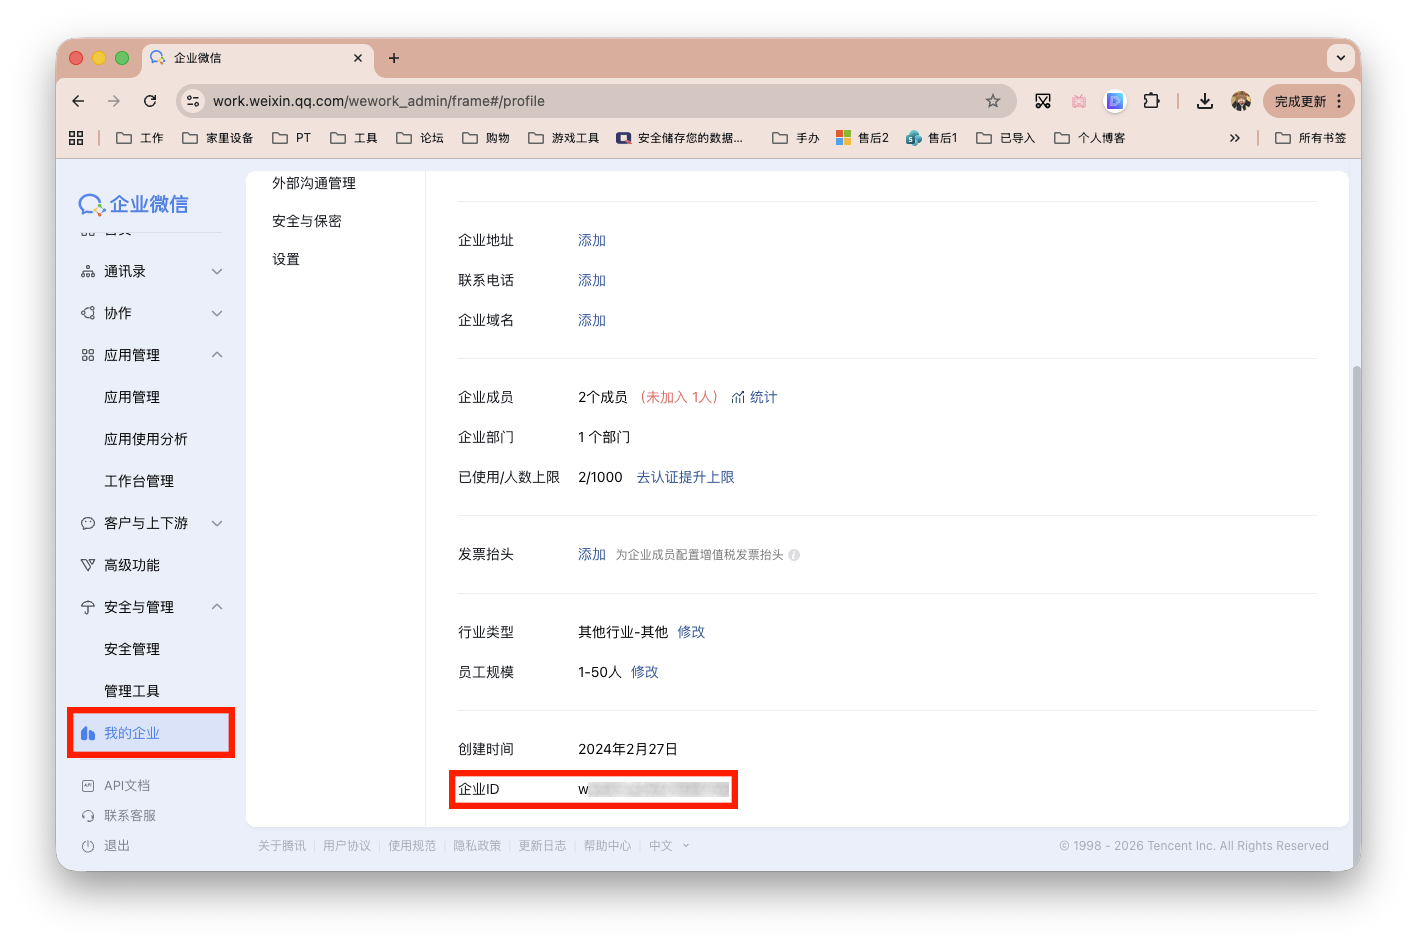This screenshot has height=945, width=1417.
Task: Select 设置 in the secondary menu
Action: (x=285, y=258)
